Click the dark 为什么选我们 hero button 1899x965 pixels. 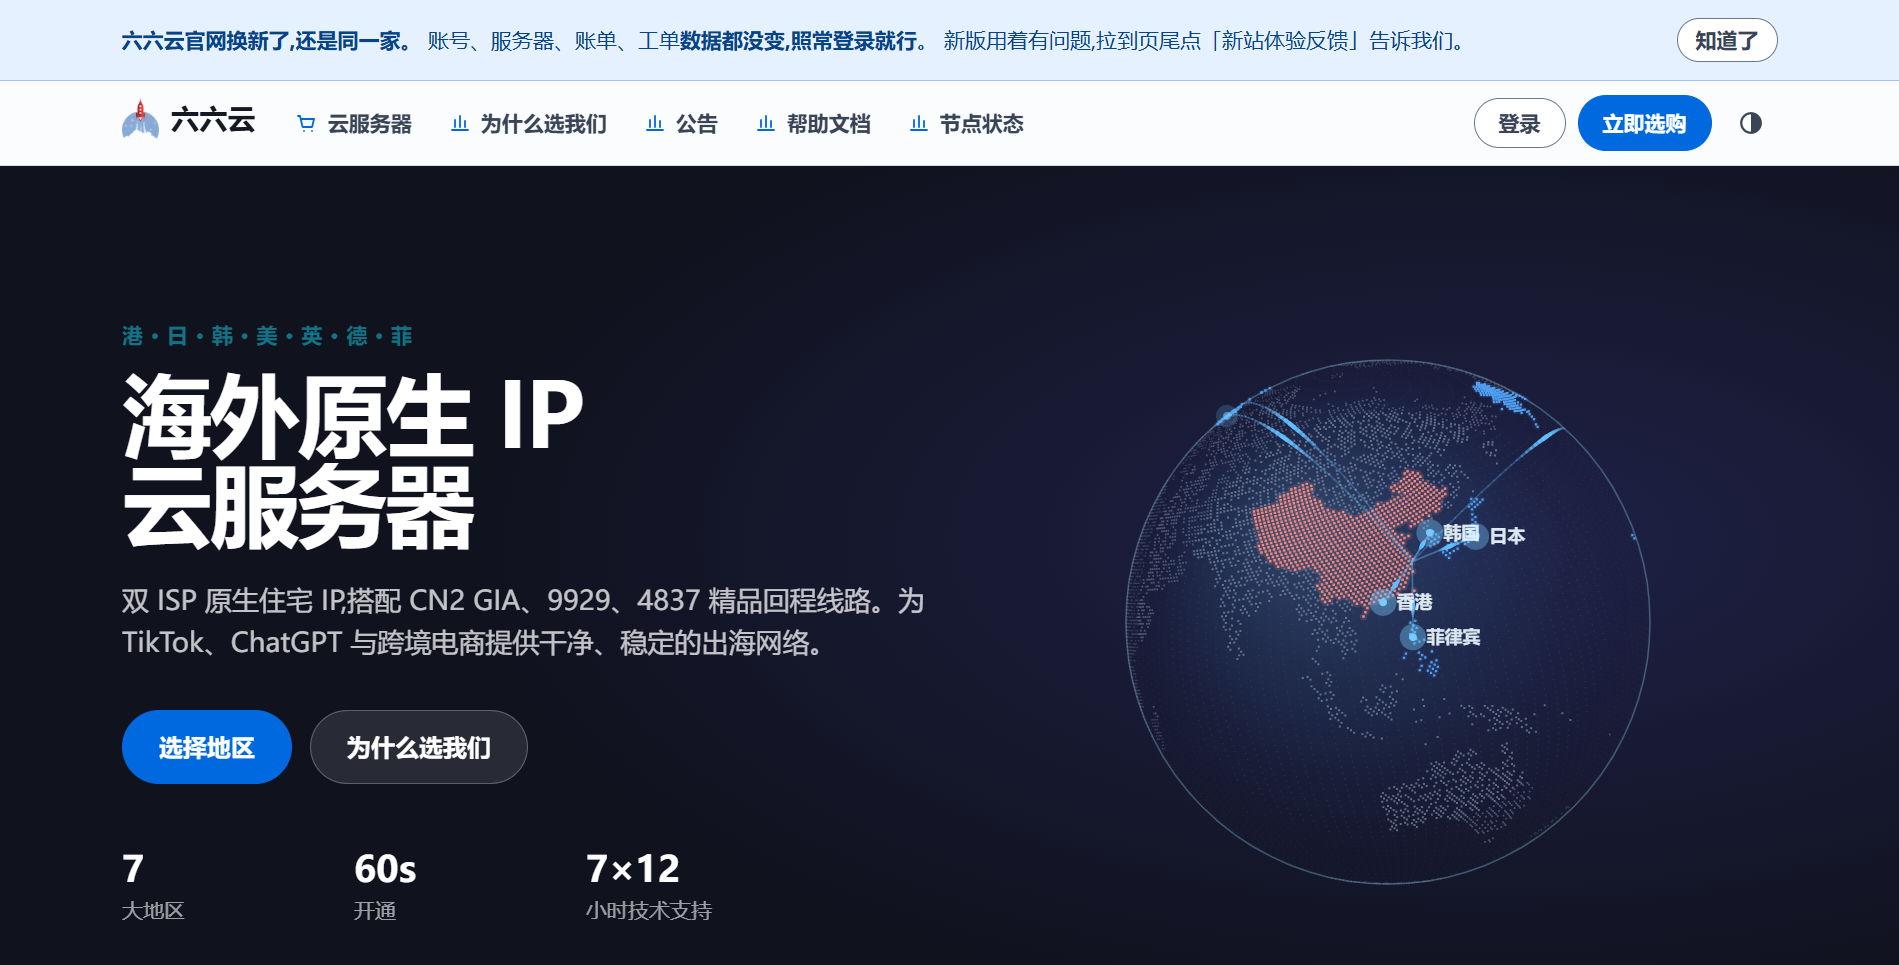pos(419,747)
